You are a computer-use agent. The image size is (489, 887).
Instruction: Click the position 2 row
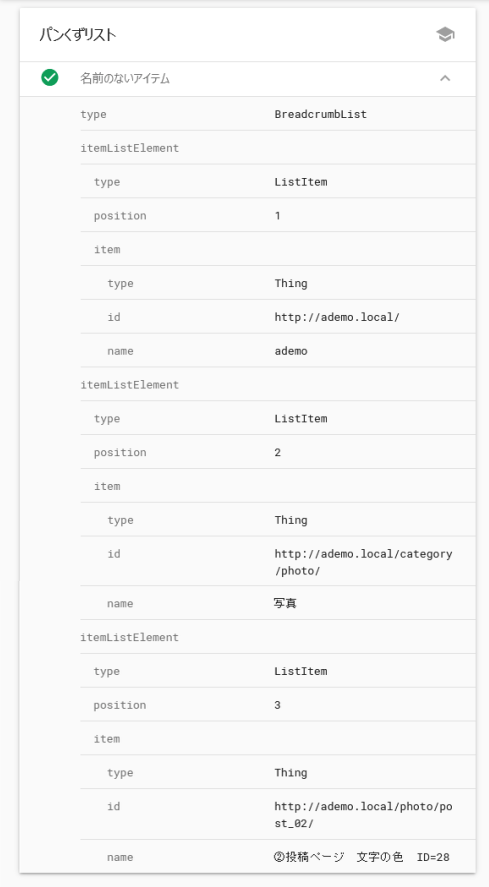284,452
